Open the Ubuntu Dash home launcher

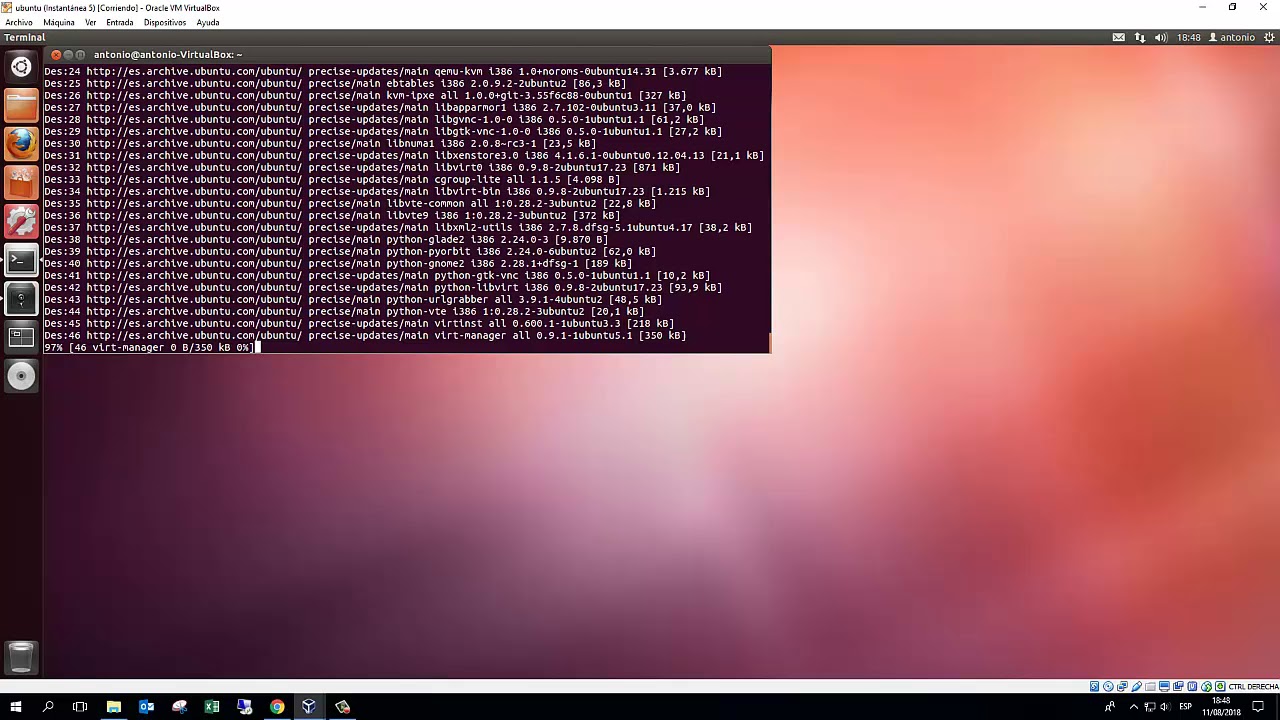tap(21, 67)
